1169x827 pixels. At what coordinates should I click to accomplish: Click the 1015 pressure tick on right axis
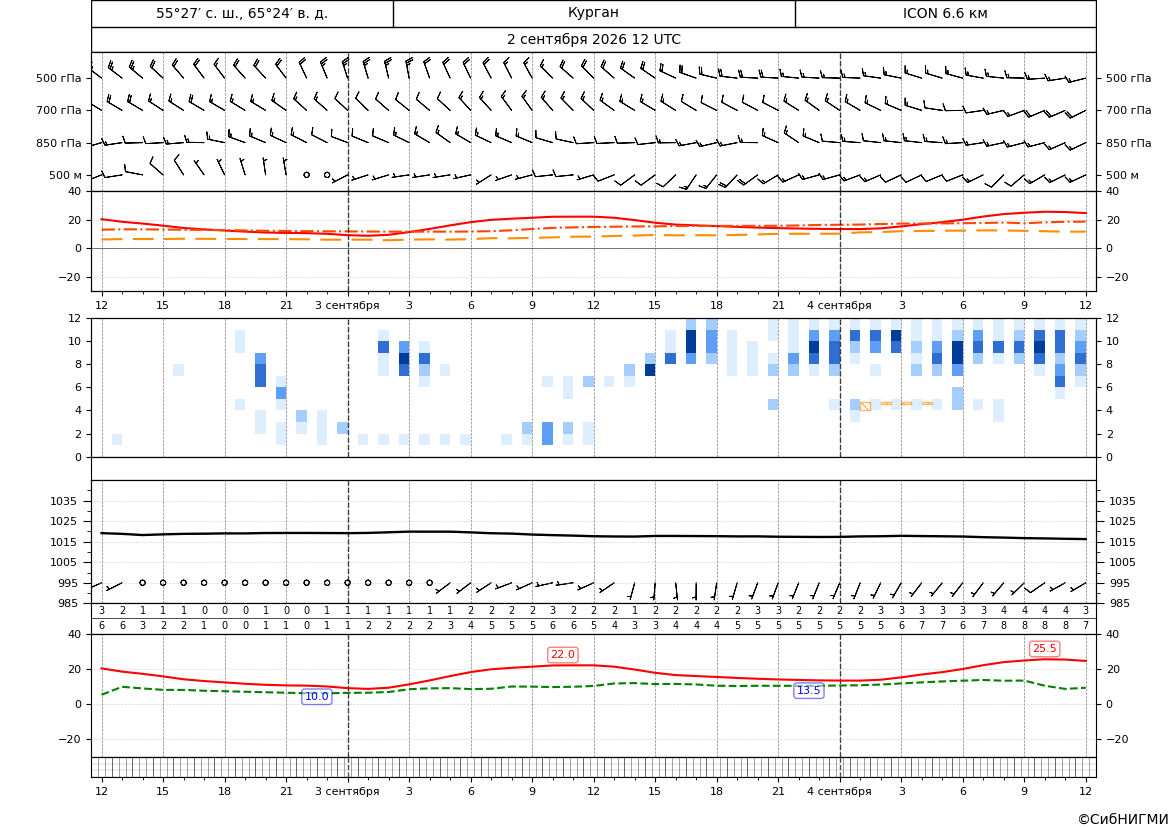coord(1123,542)
